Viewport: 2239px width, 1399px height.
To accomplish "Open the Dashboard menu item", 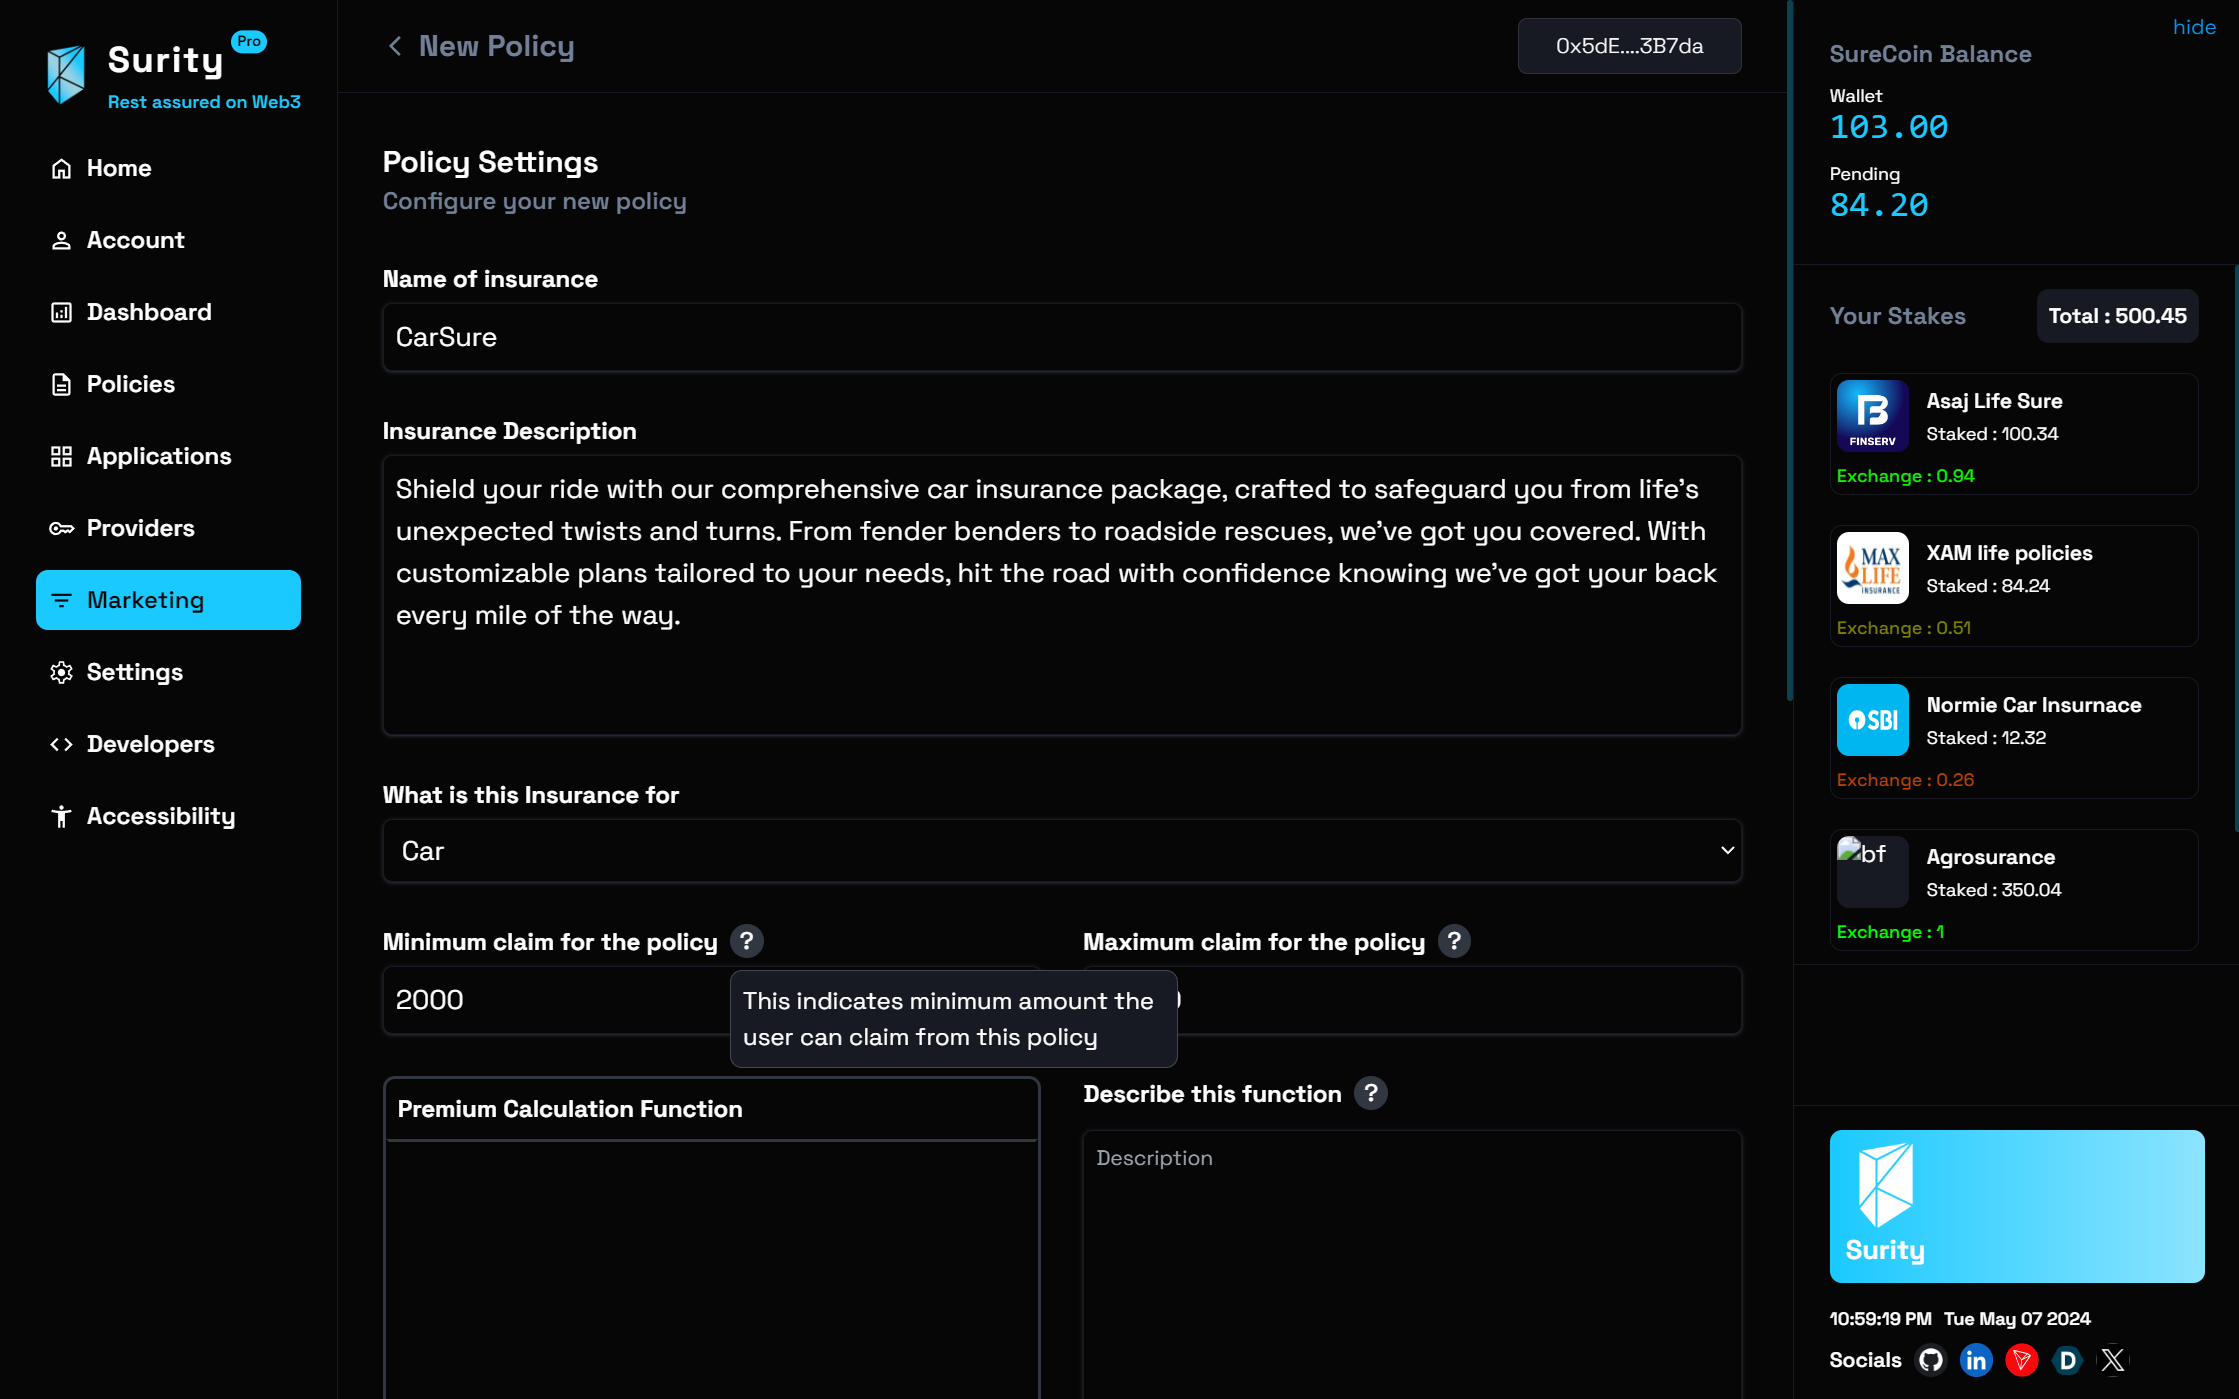I will tap(149, 312).
